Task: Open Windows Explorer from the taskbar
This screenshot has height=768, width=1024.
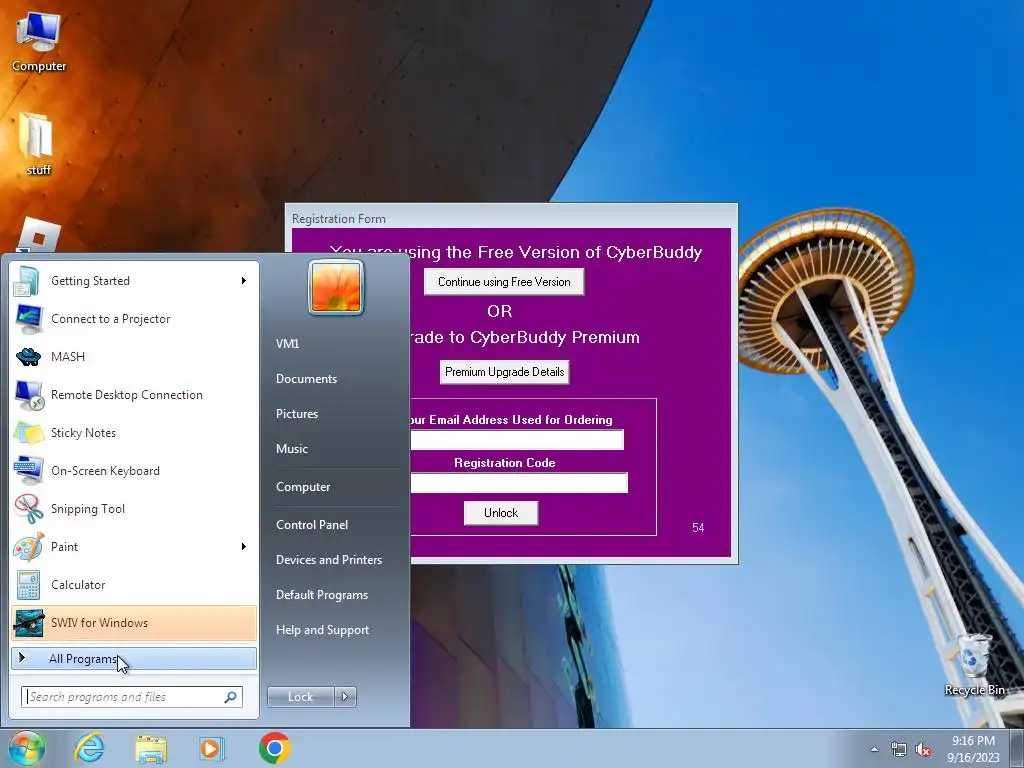Action: 151,748
